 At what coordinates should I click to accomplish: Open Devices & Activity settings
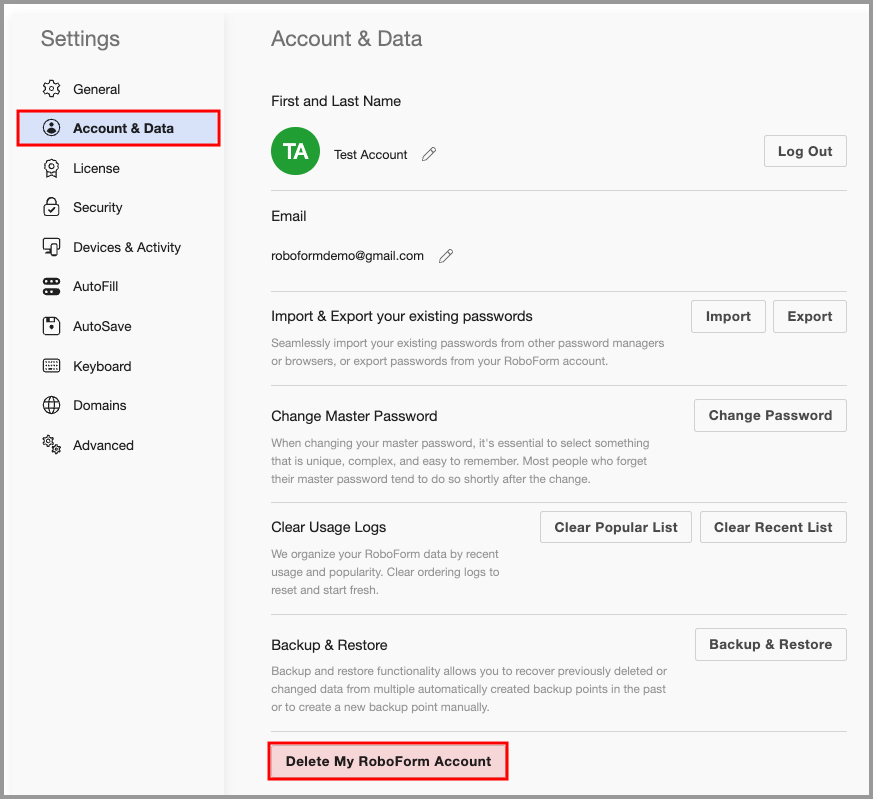pyautogui.click(x=119, y=247)
